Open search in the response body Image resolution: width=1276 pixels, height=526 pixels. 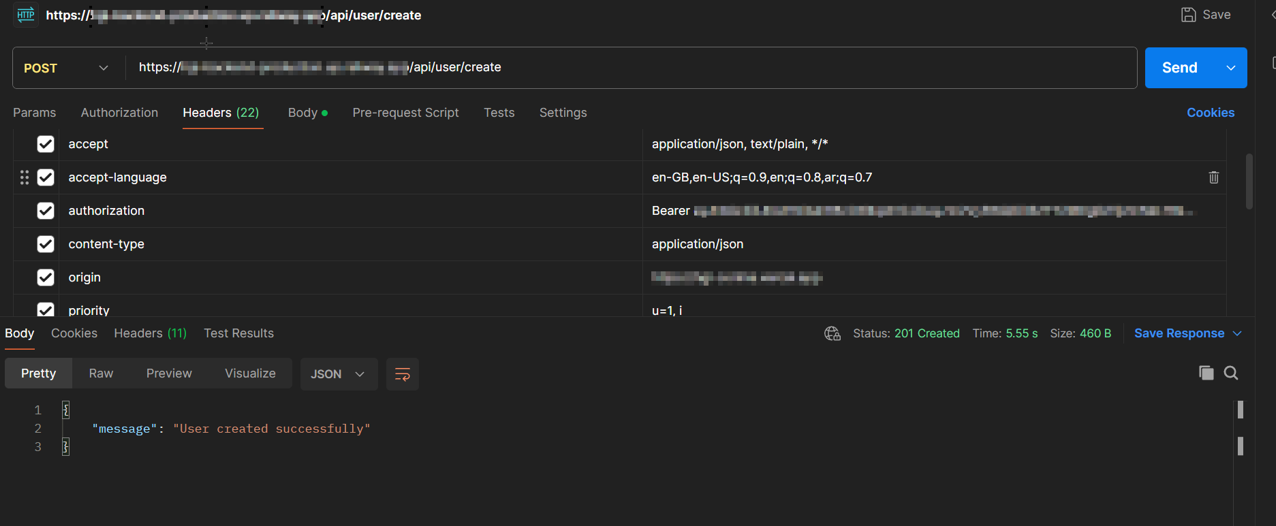(1231, 373)
